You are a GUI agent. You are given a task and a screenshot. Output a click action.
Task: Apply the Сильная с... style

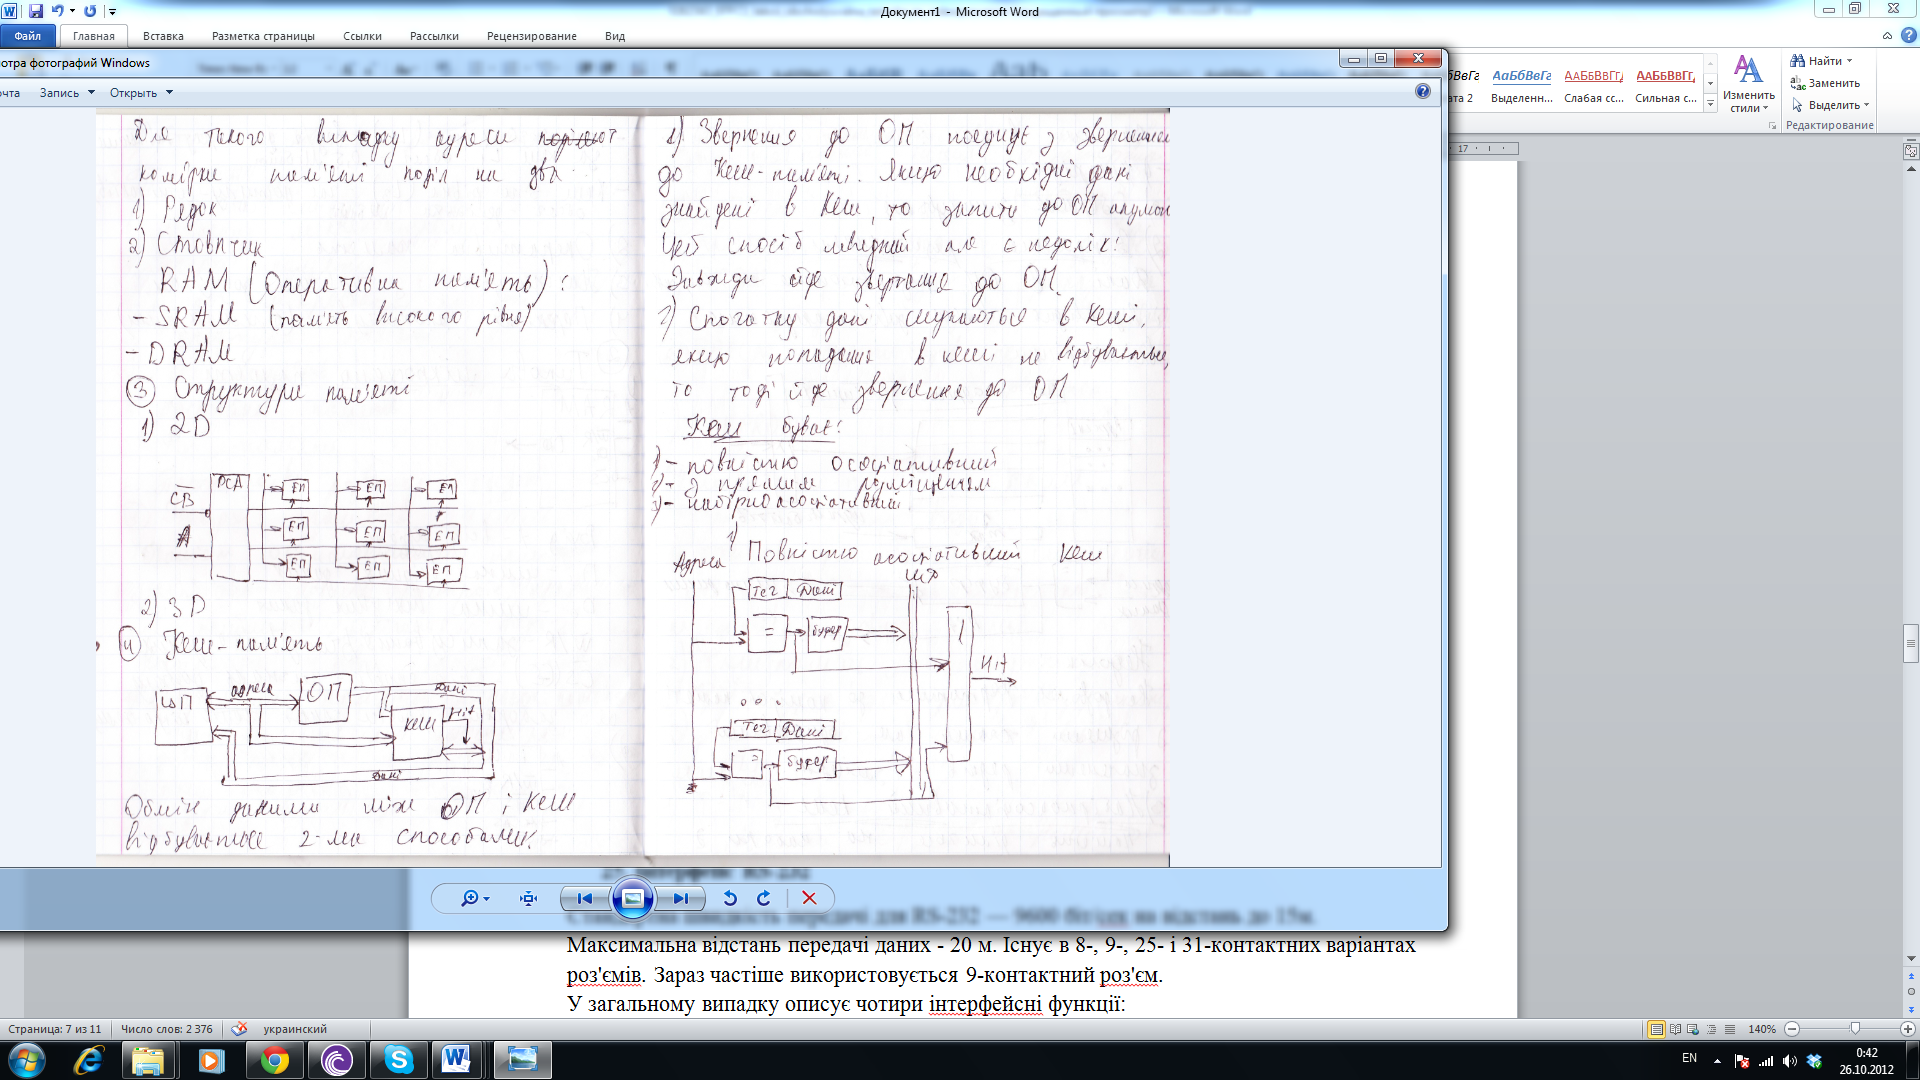click(x=1666, y=85)
